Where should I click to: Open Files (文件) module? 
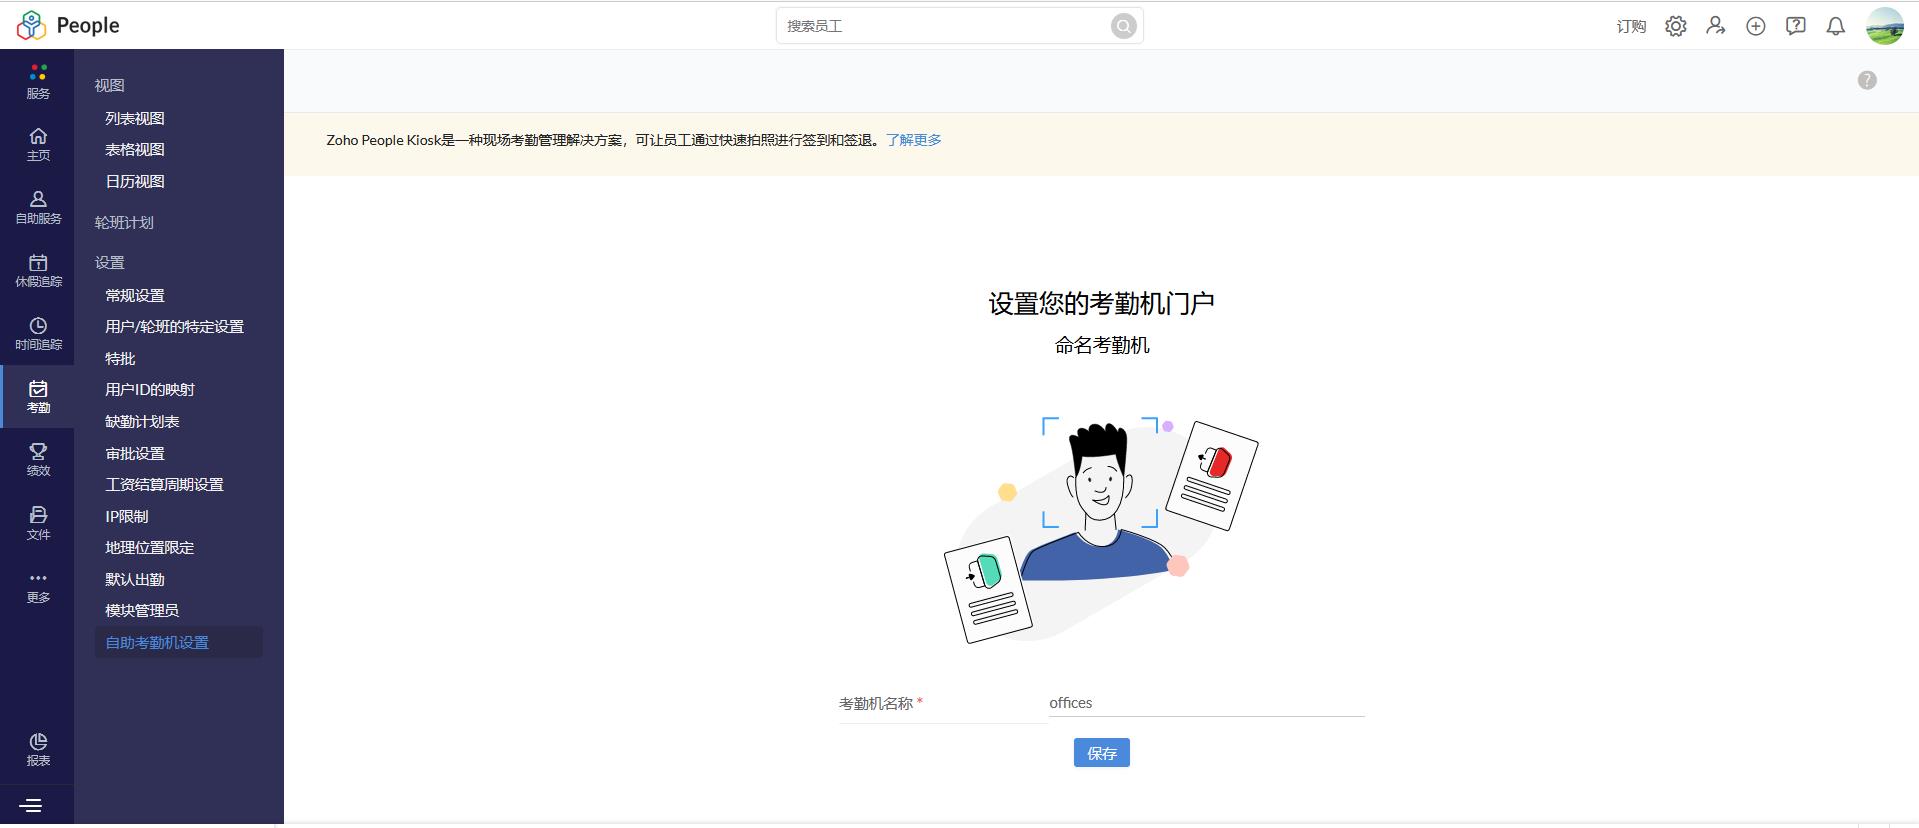click(38, 522)
